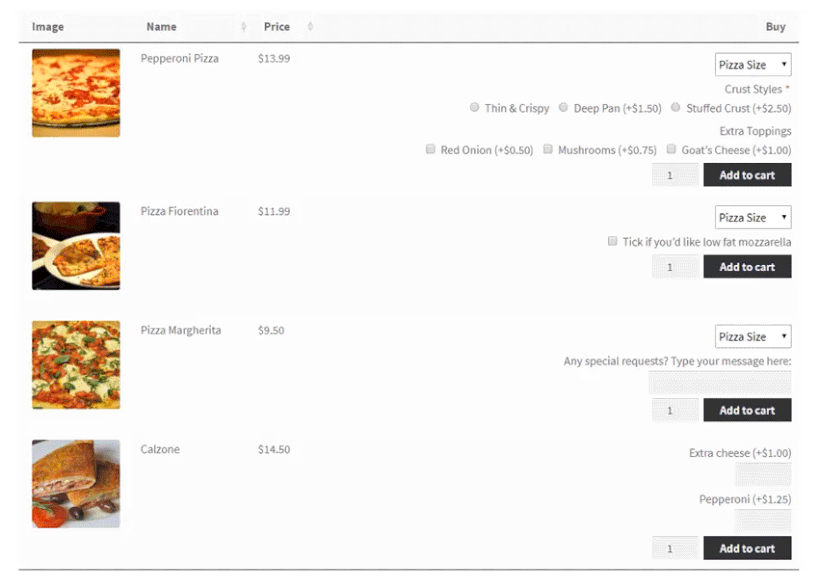This screenshot has height=588, width=819.
Task: Choose the Stuffed Crust option
Action: point(676,107)
